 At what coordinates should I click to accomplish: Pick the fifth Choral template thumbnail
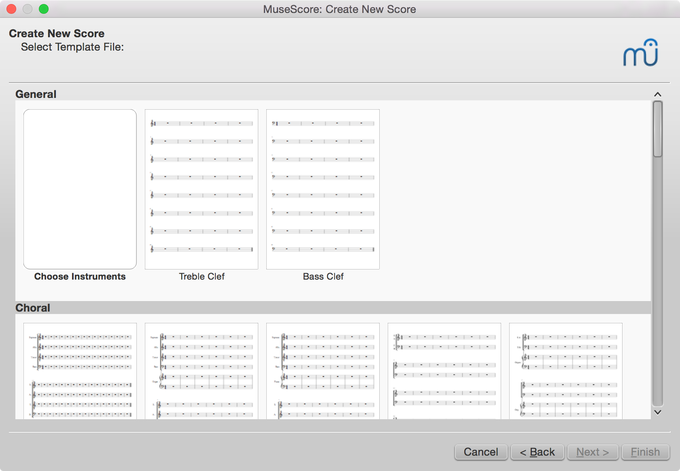566,371
